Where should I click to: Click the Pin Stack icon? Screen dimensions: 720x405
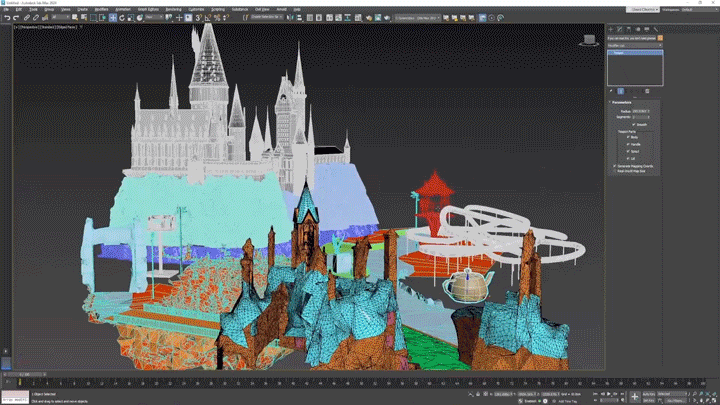pos(611,91)
